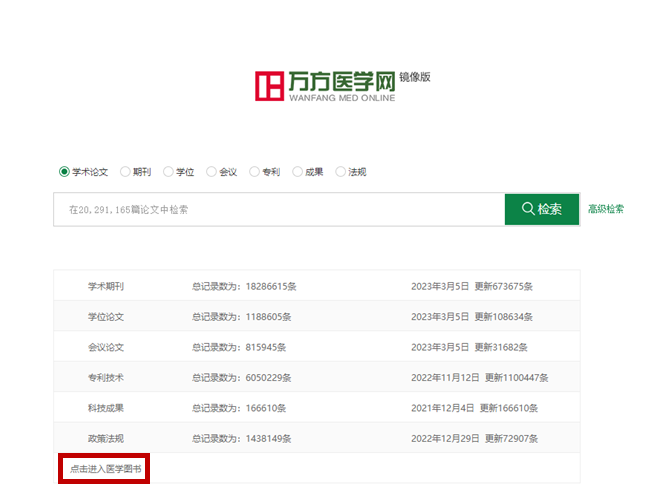This screenshot has width=654, height=492.
Task: Click the 2022年12月29日 更新72907条 text
Action: pyautogui.click(x=475, y=439)
